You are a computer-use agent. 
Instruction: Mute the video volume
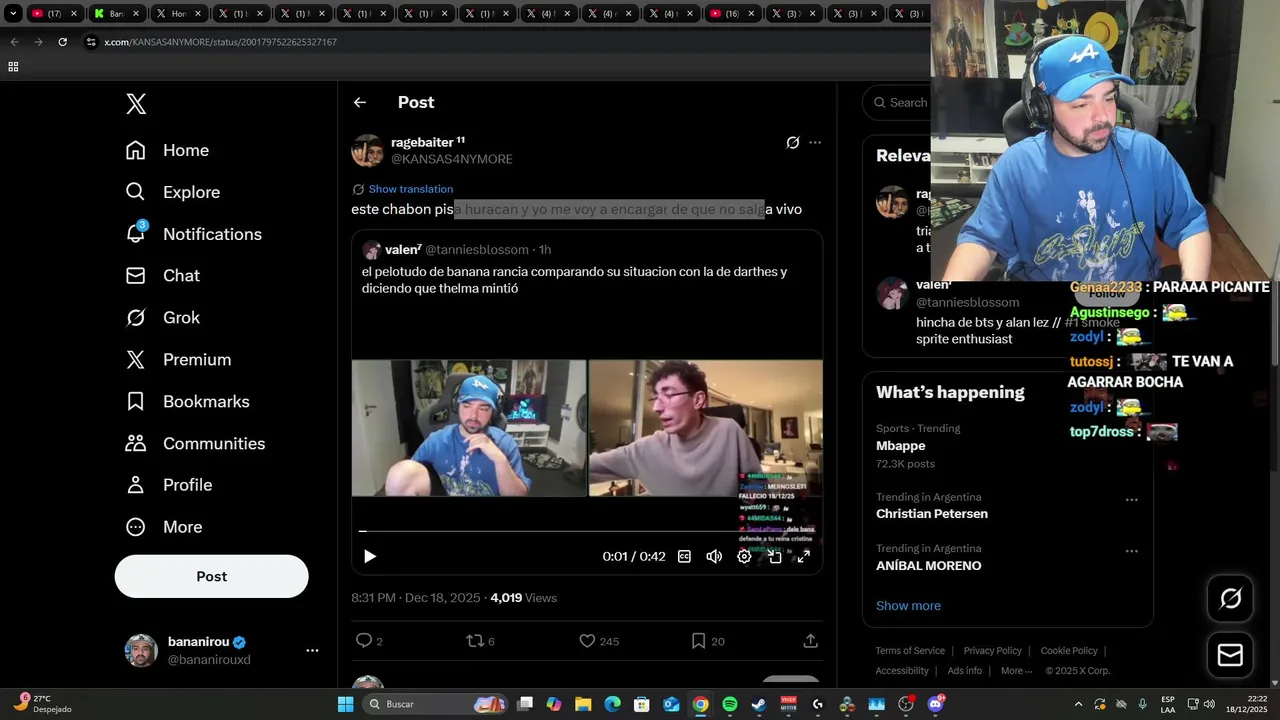(x=714, y=556)
